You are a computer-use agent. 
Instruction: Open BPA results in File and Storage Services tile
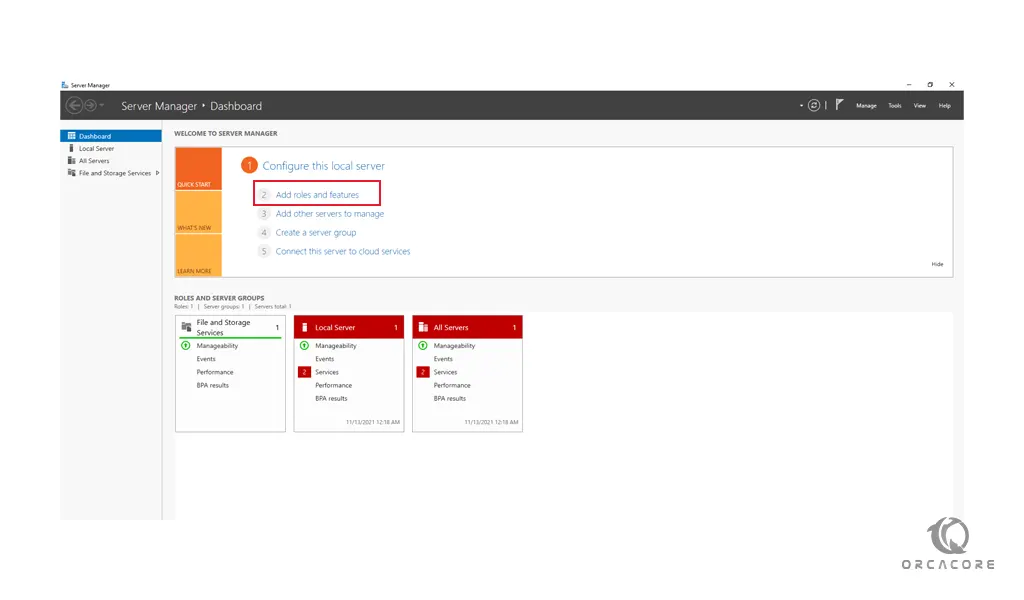(212, 385)
